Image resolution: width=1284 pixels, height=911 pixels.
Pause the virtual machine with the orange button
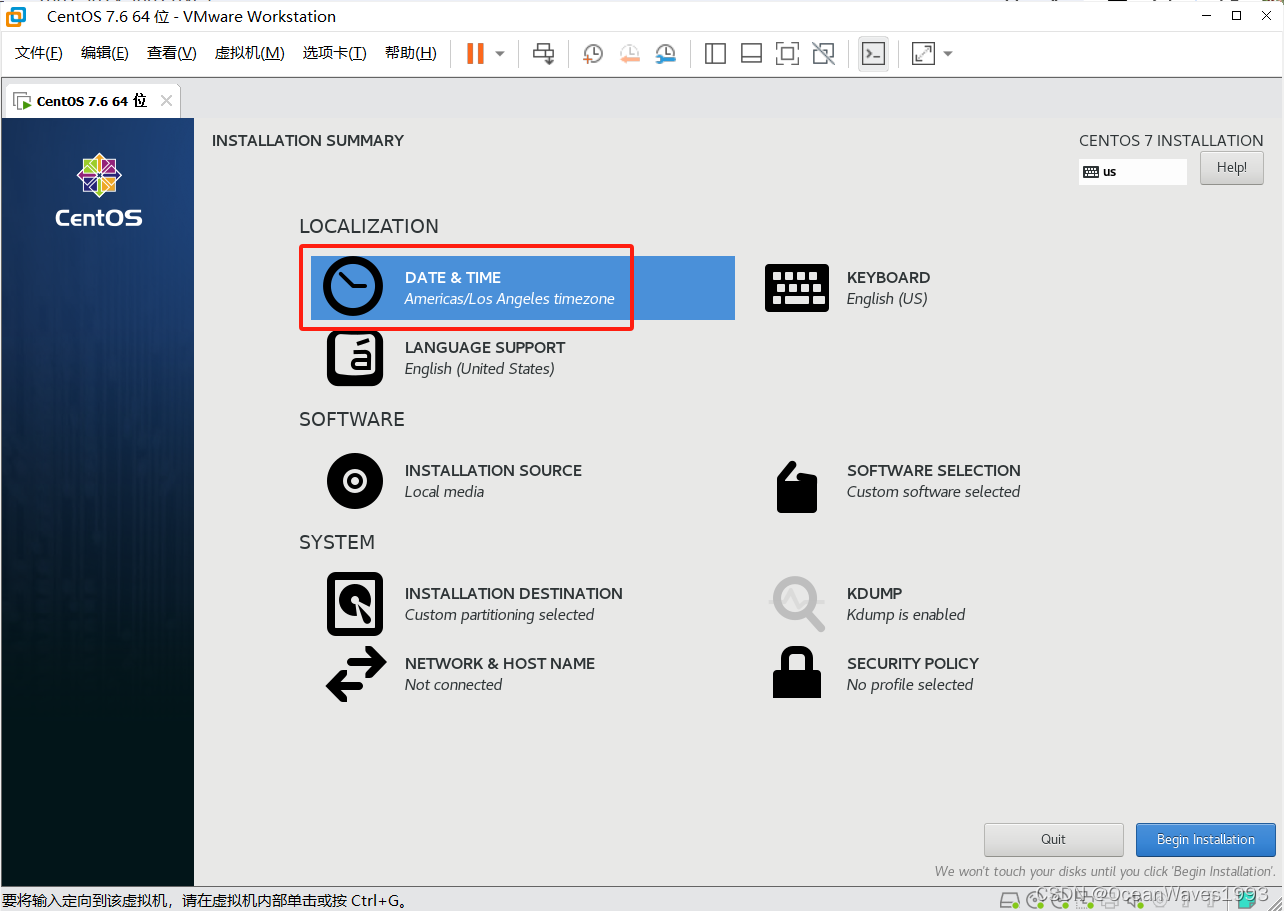pyautogui.click(x=475, y=54)
